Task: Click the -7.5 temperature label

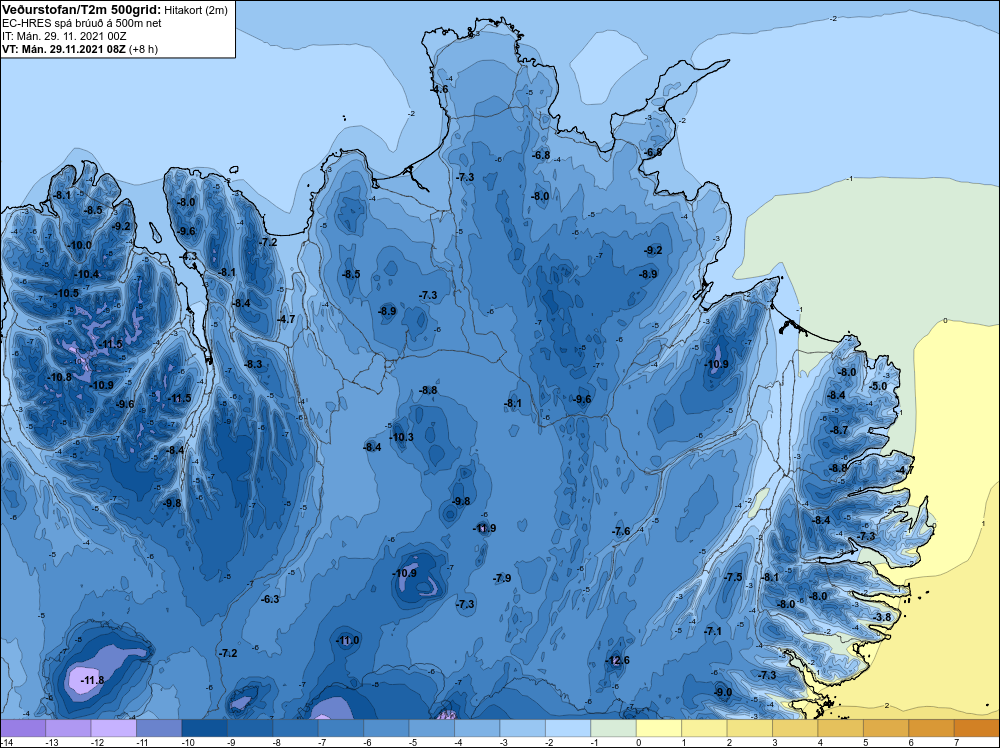Action: pos(733,576)
